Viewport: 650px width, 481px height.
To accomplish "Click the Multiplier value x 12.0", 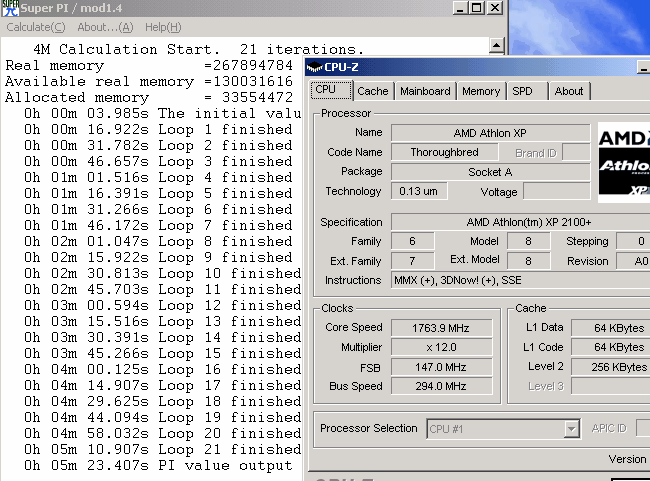I will [x=441, y=347].
